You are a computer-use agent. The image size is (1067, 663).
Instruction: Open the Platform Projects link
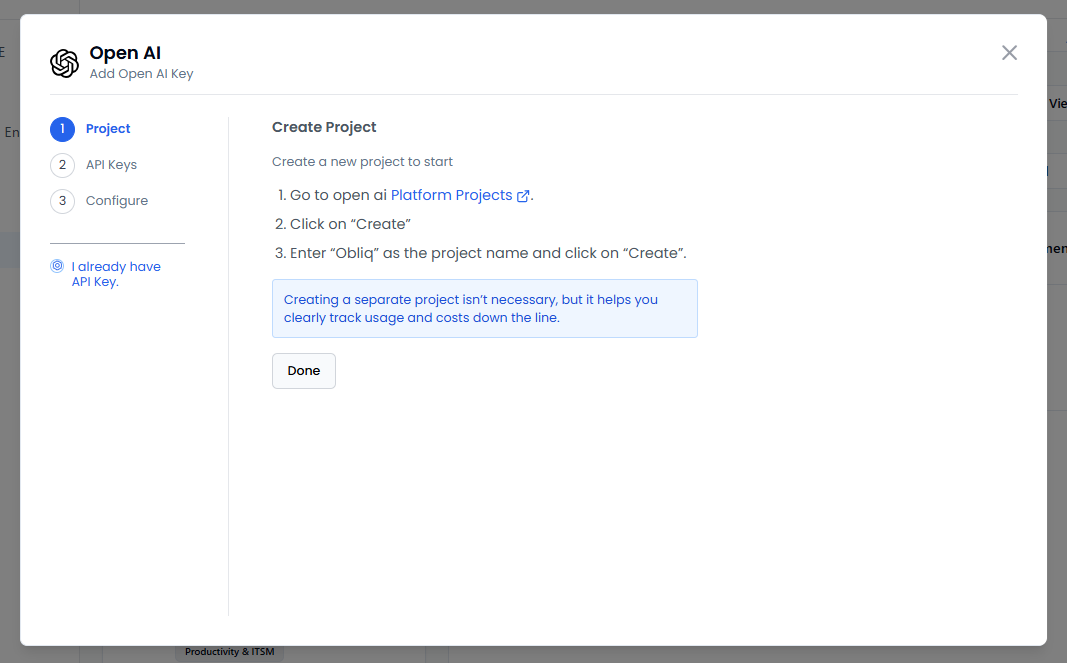coord(451,195)
